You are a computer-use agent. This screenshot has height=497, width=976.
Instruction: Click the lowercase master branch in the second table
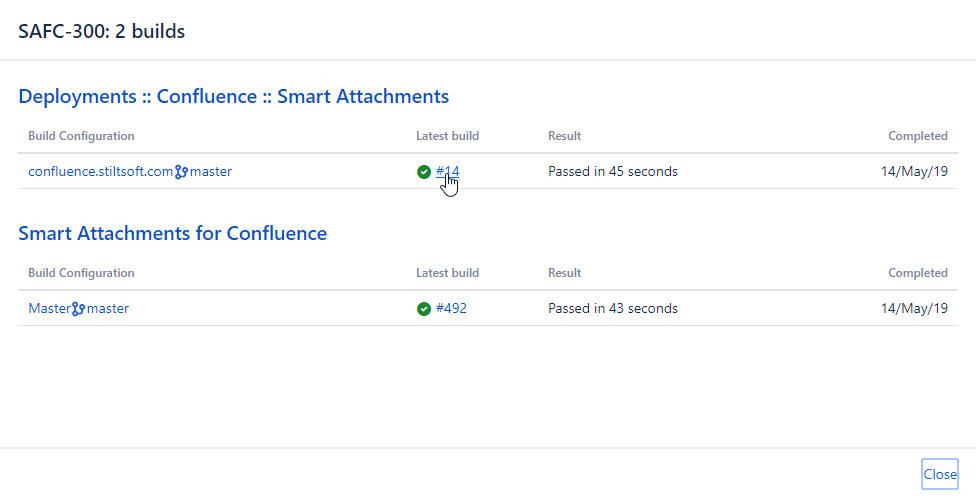click(108, 309)
